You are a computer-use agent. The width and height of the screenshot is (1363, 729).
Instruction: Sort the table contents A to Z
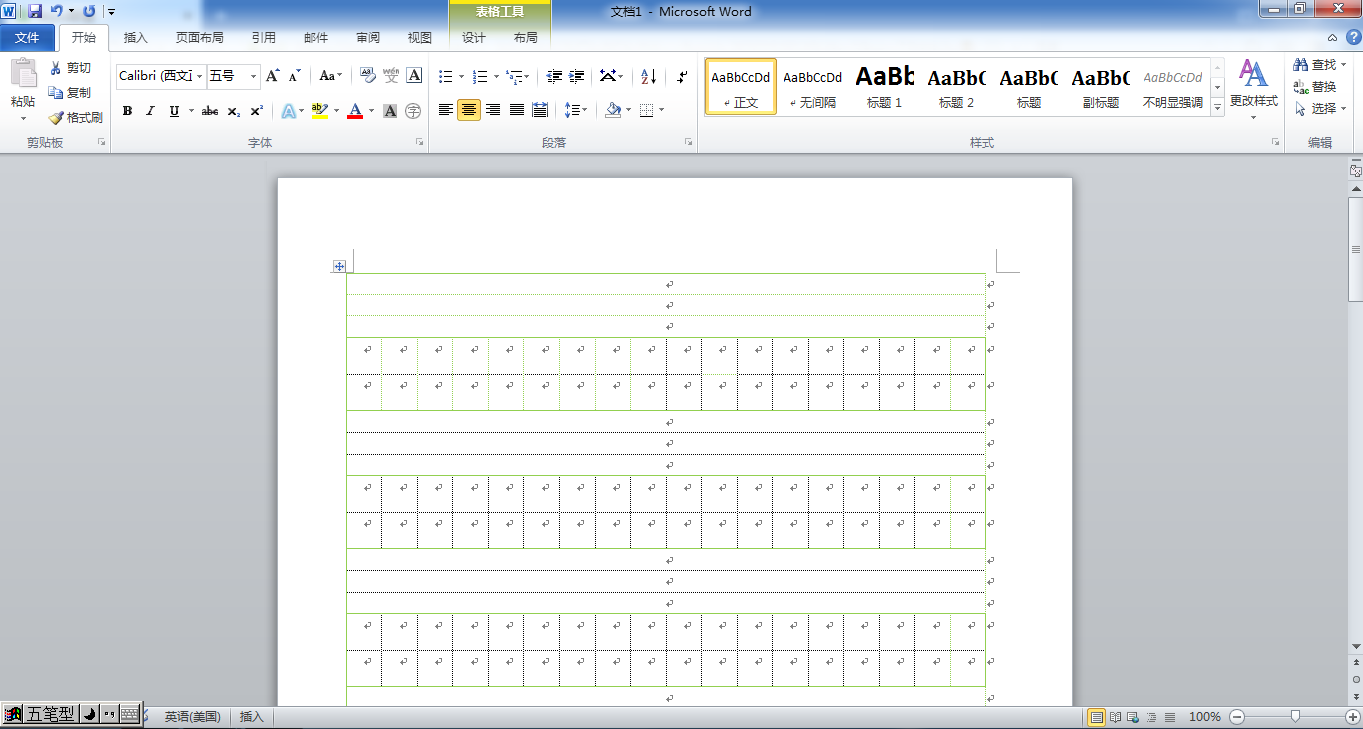tap(648, 76)
